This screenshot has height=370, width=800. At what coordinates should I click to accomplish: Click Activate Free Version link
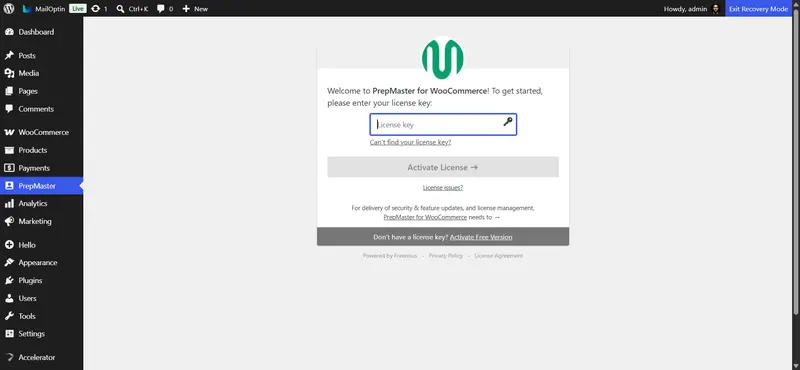pos(481,237)
